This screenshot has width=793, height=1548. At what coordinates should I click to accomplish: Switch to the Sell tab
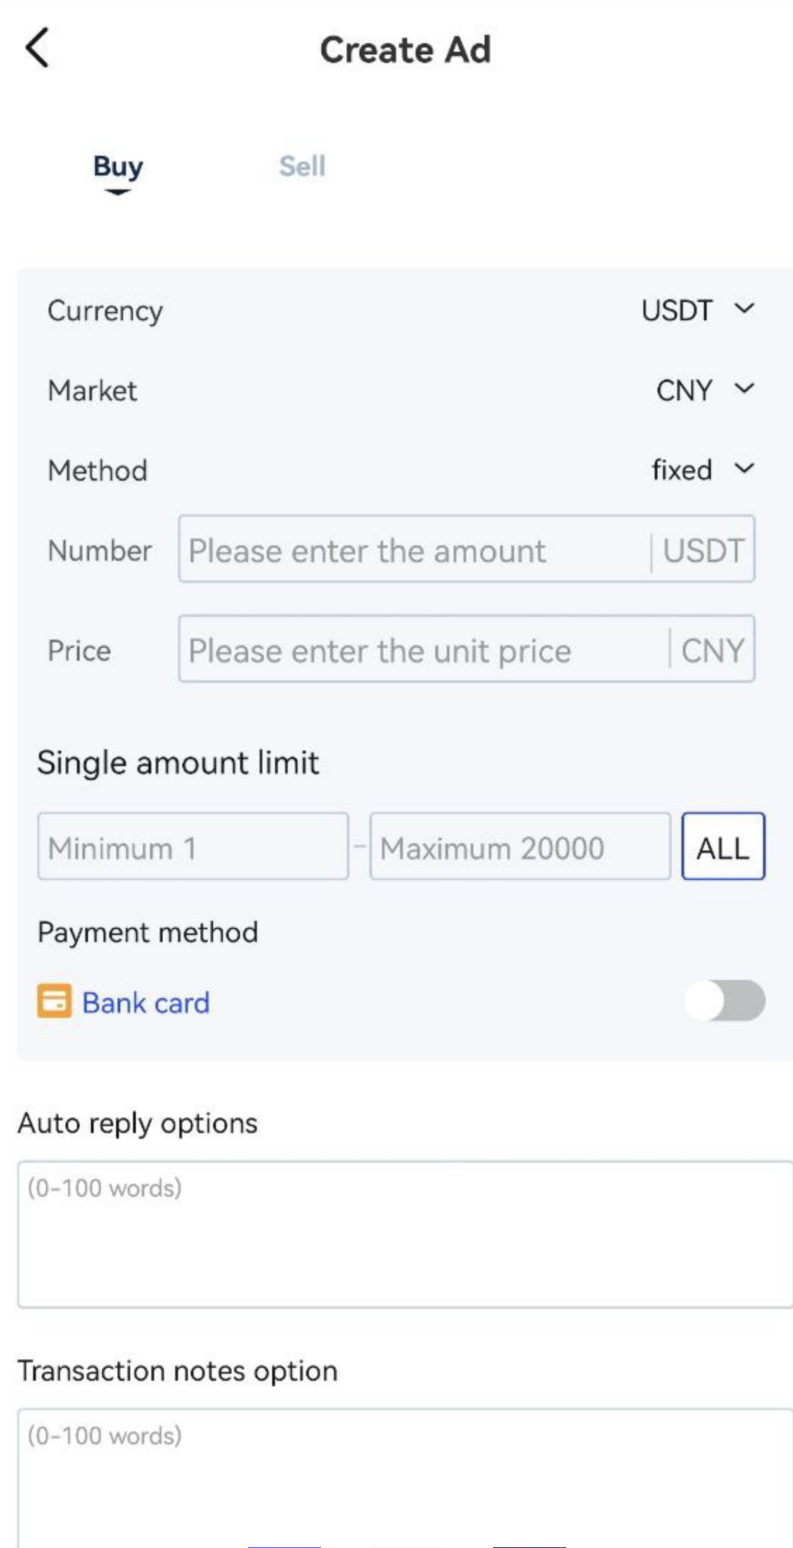302,166
